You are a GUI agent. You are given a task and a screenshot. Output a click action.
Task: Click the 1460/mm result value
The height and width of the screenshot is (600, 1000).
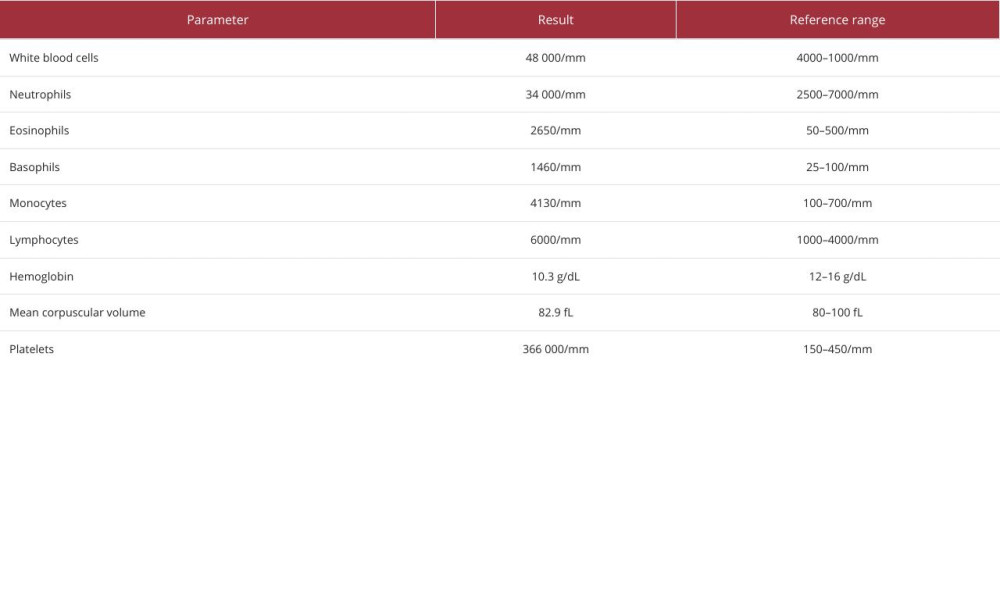pos(555,167)
